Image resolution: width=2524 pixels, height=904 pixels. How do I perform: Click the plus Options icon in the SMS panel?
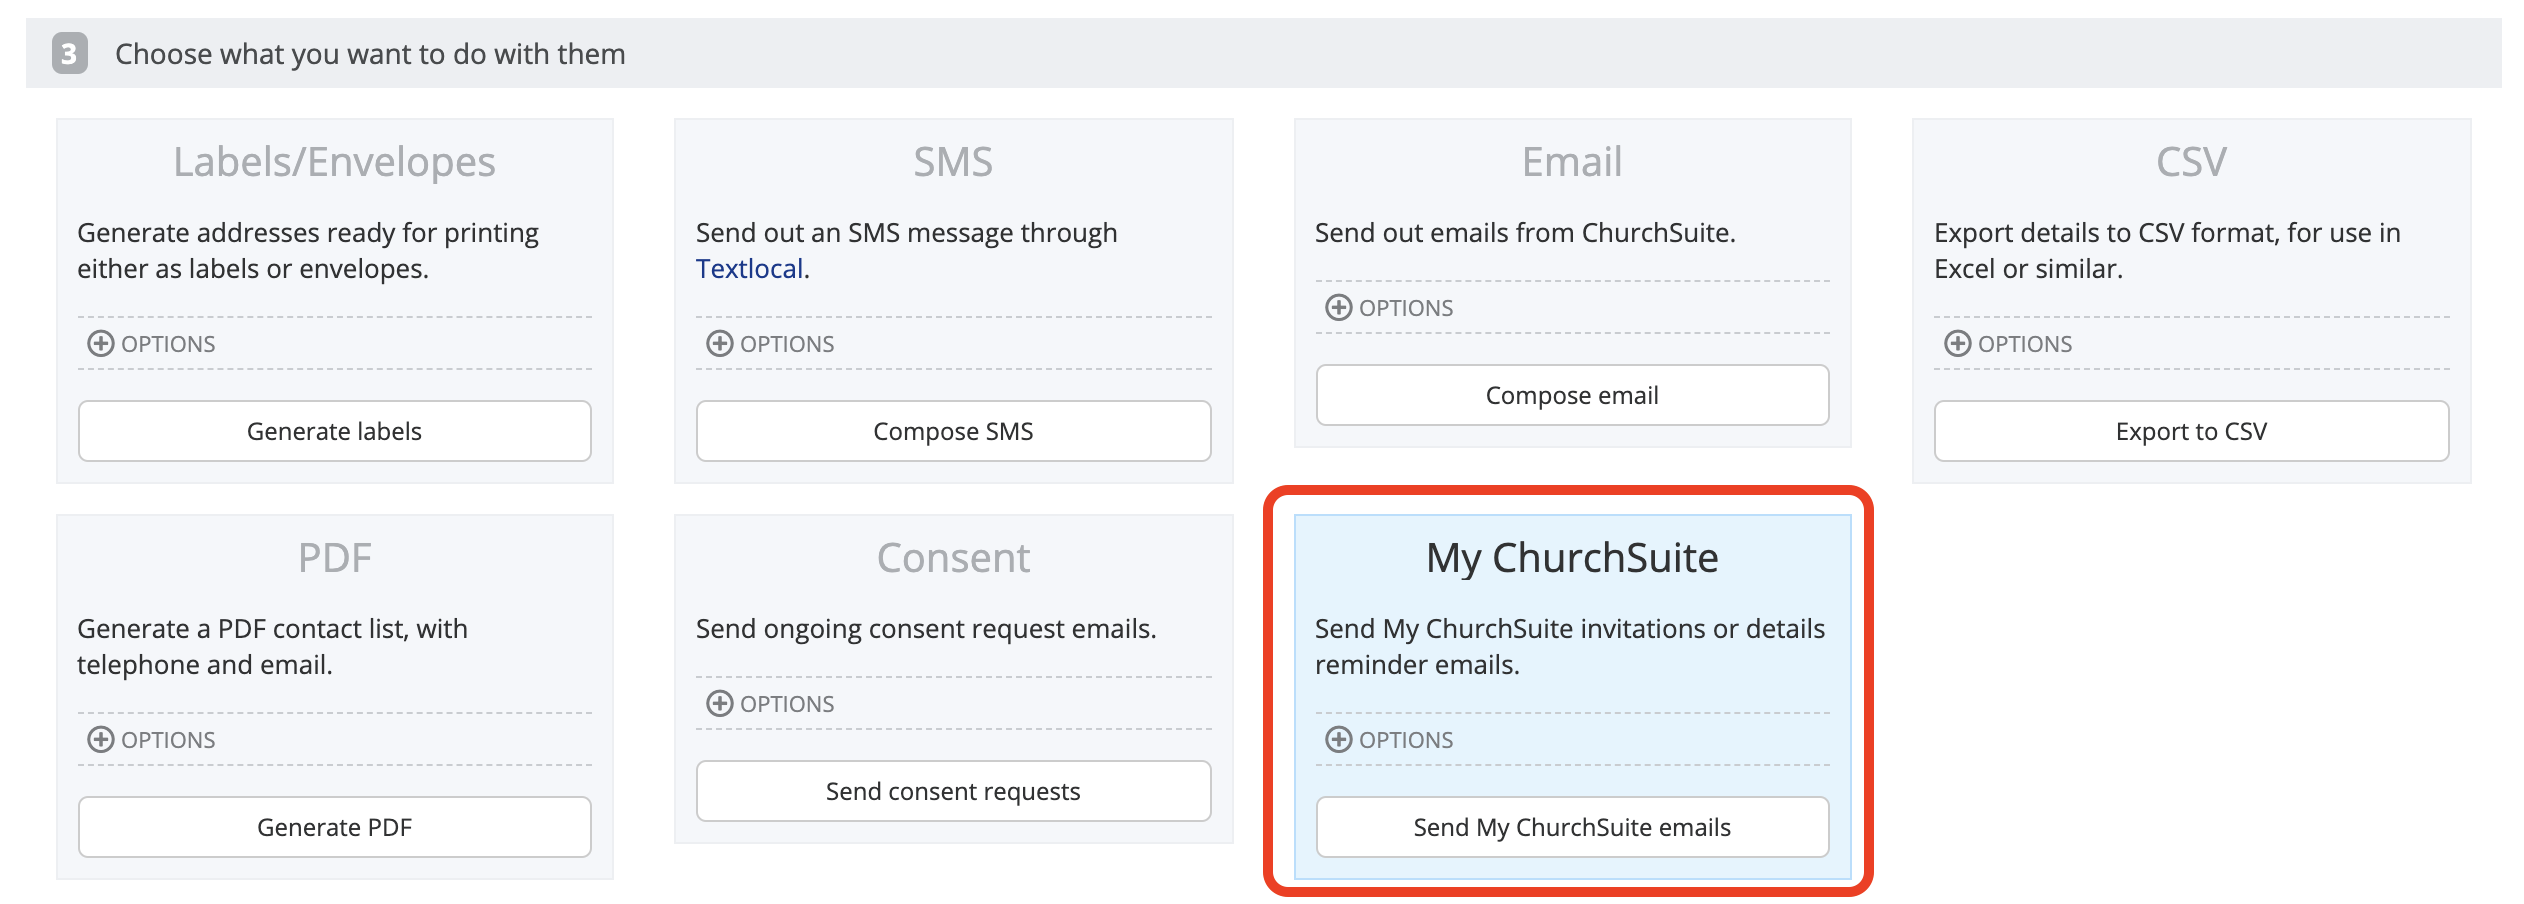[718, 343]
